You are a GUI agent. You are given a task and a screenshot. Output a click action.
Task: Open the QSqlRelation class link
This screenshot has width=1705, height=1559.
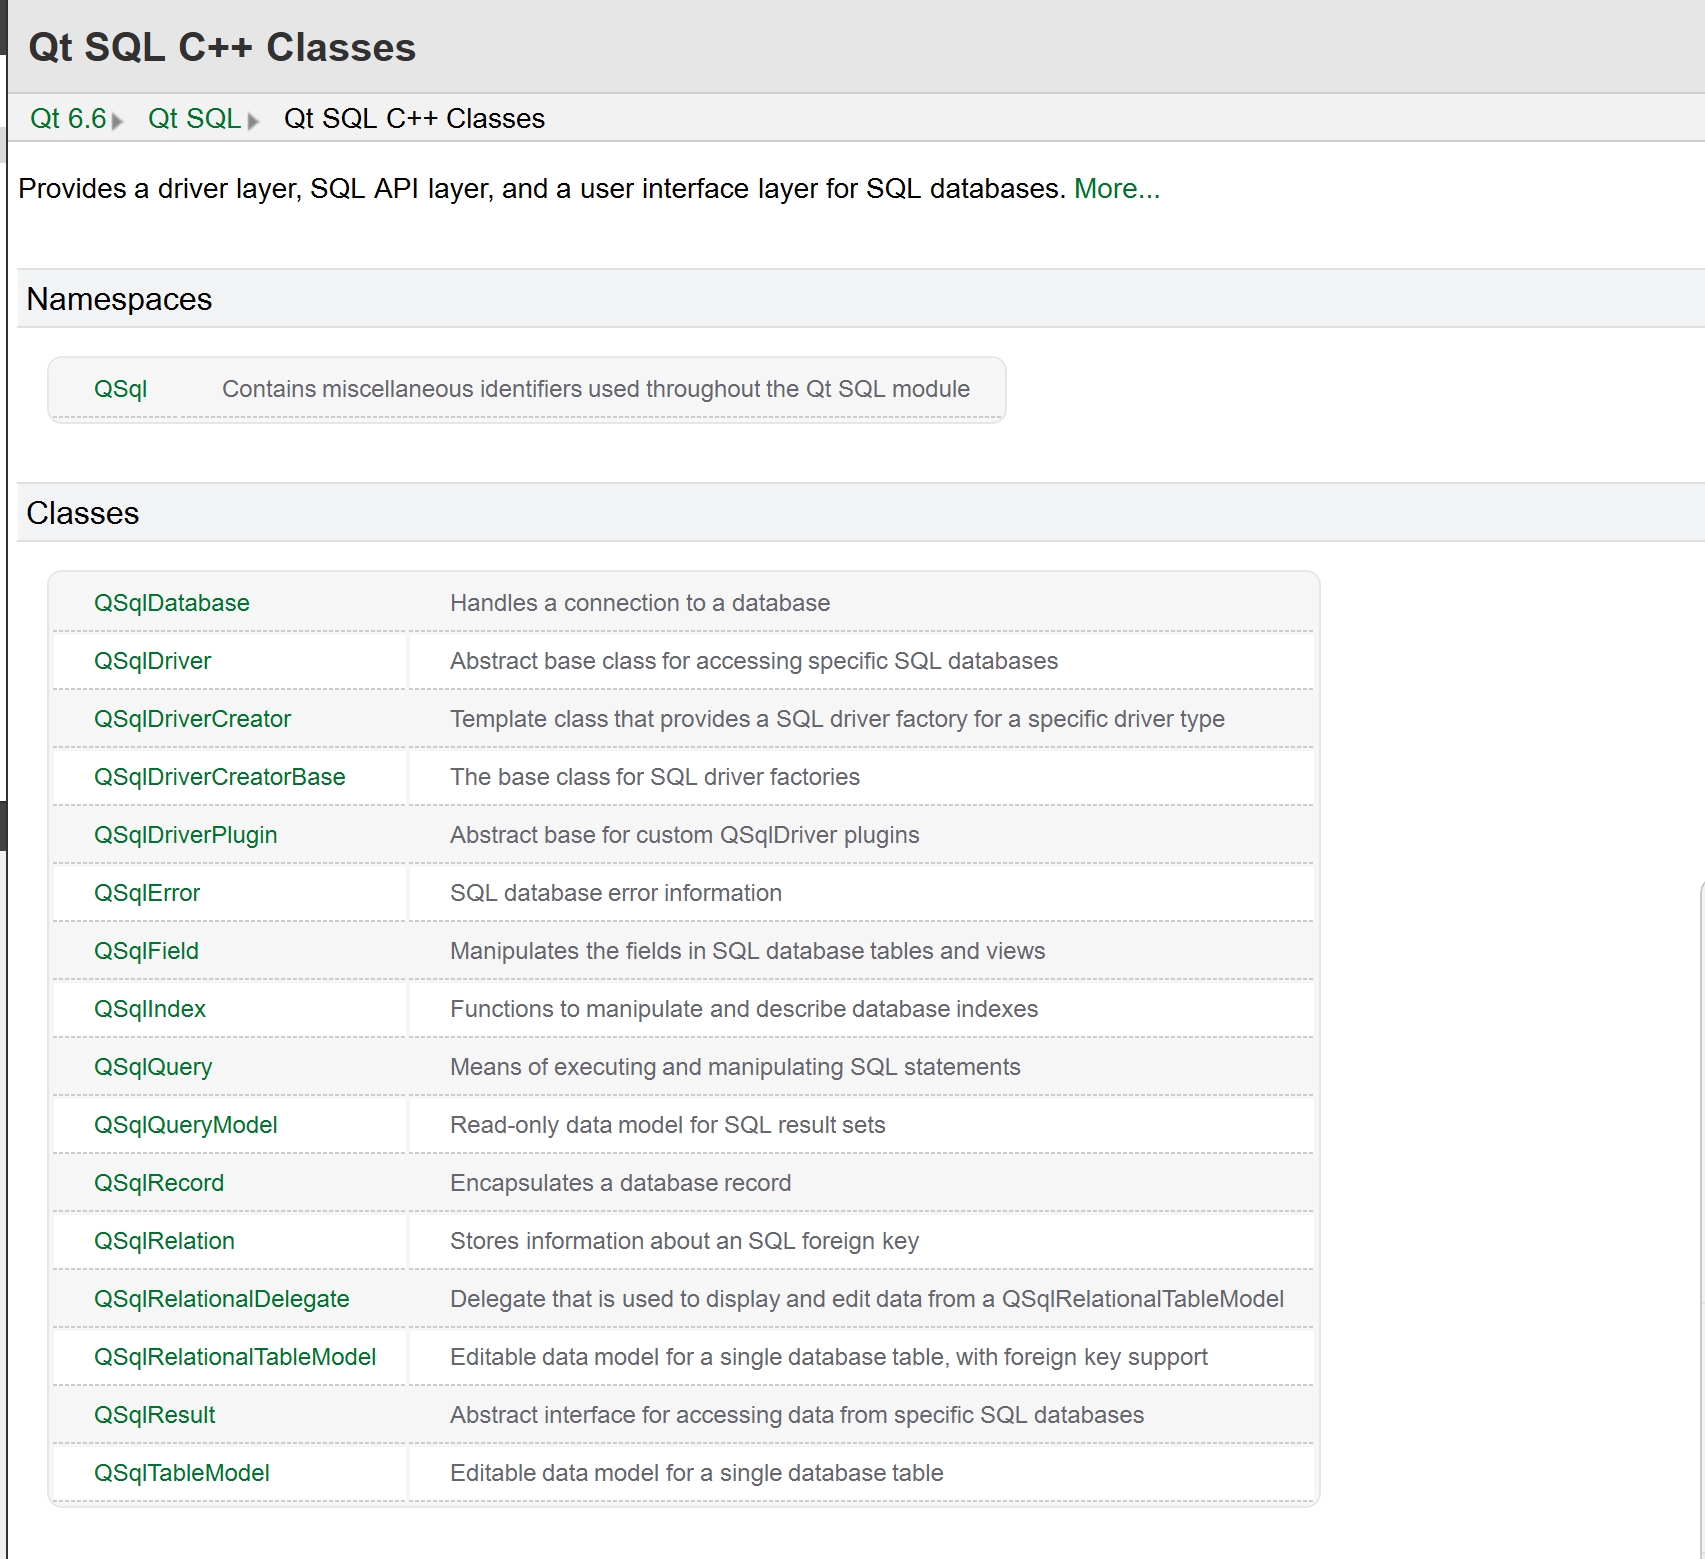(164, 1241)
